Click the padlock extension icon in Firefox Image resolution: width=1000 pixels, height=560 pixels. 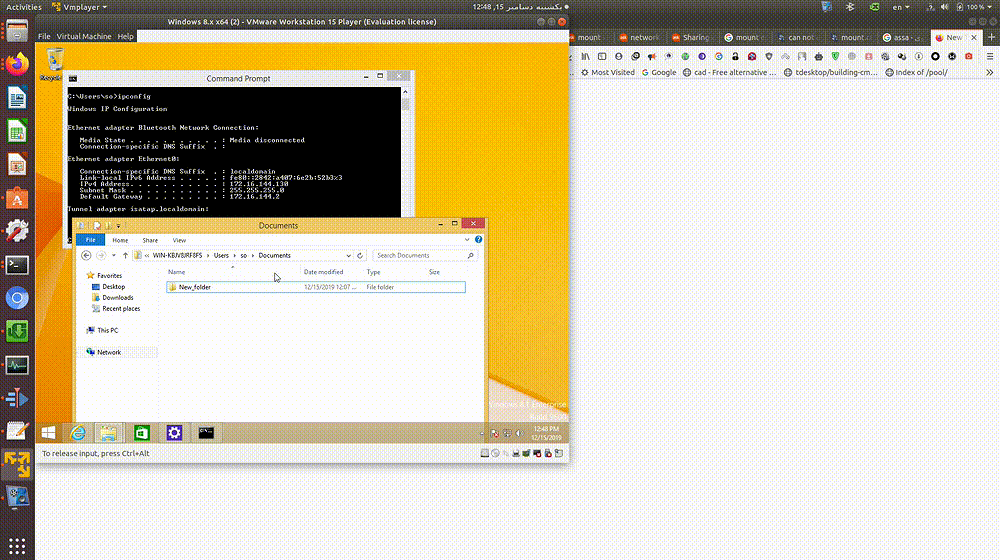735,56
